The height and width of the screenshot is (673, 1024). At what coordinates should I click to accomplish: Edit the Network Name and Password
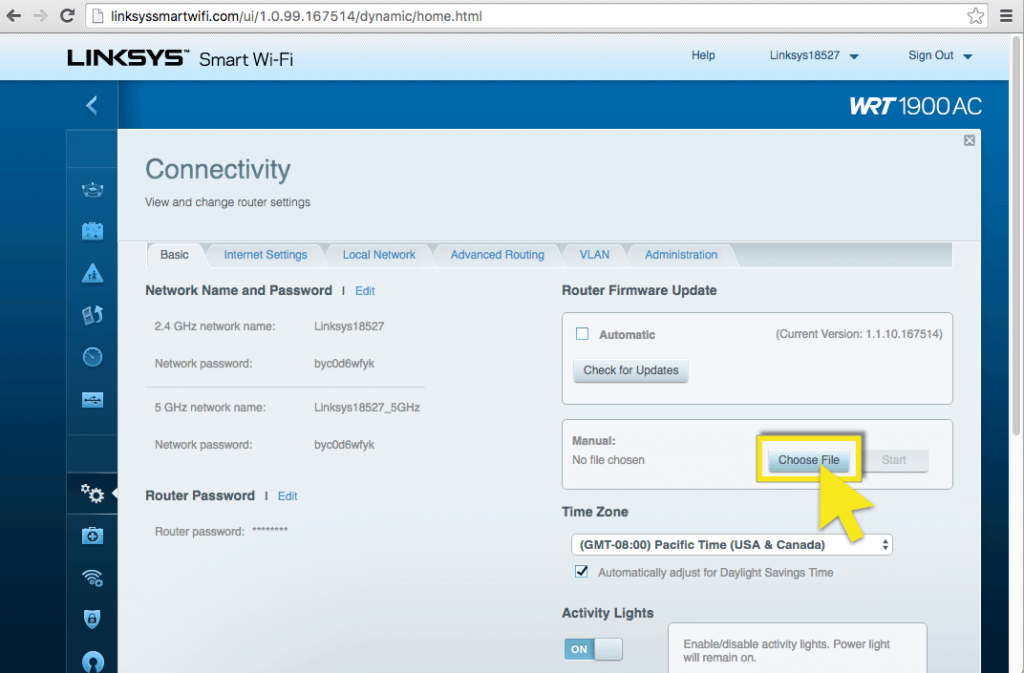point(364,290)
